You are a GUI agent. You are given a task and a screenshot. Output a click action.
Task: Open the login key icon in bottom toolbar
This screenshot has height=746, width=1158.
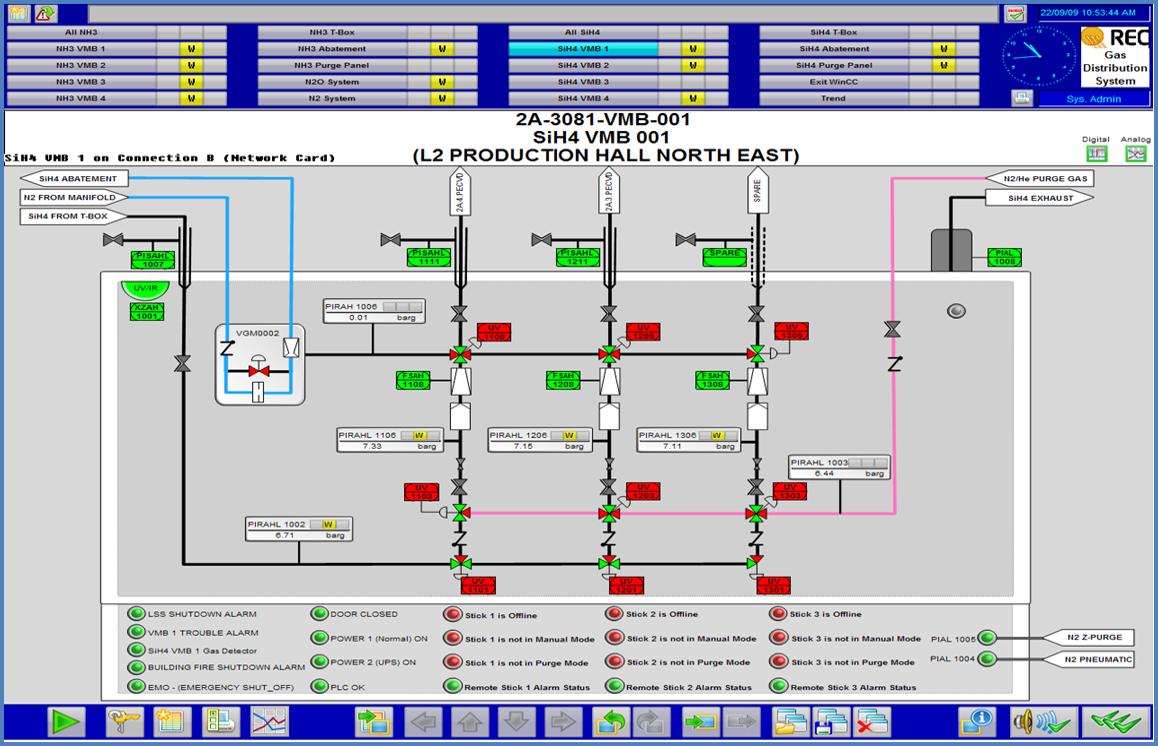click(x=124, y=722)
